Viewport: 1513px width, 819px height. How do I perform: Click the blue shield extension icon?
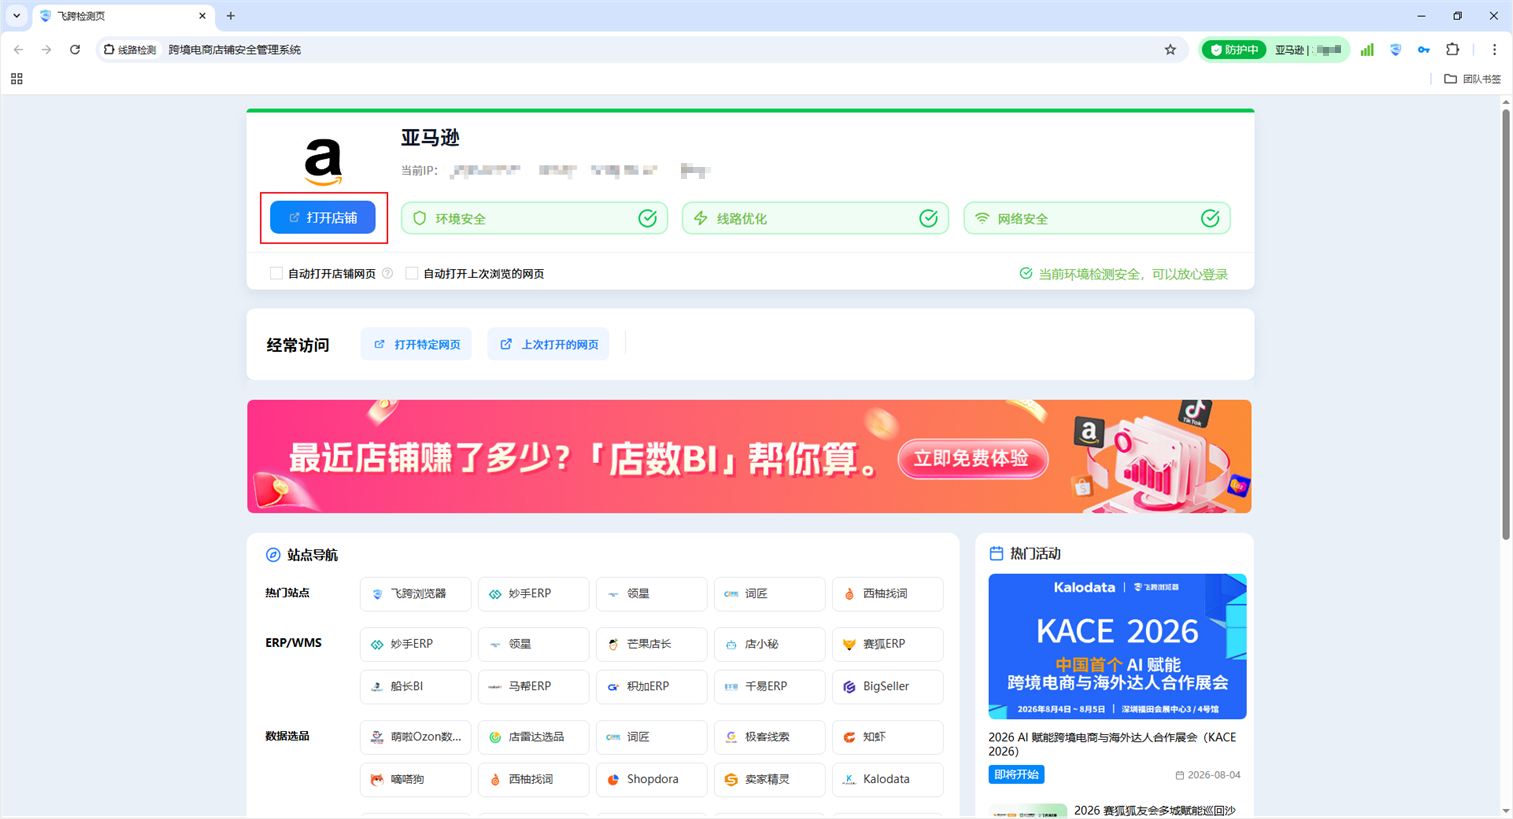click(x=1396, y=49)
